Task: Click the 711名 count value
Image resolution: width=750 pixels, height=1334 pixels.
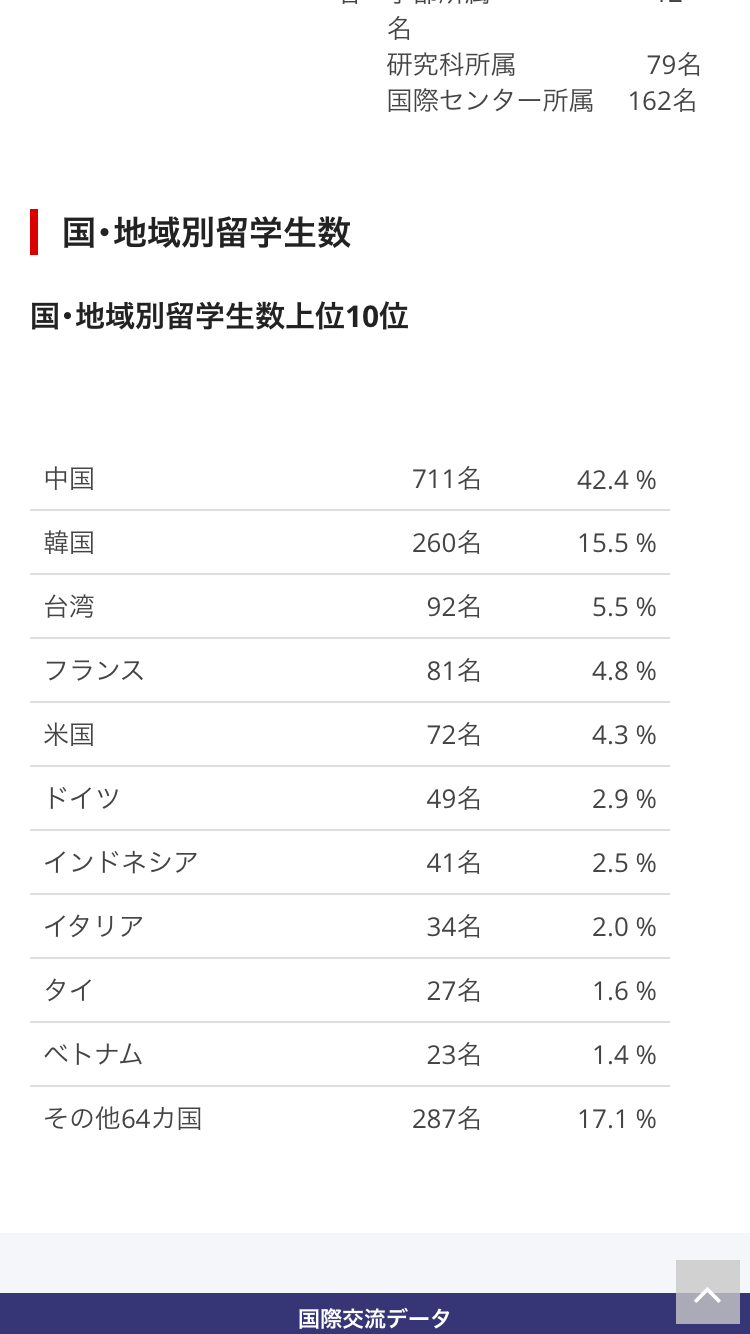Action: [447, 479]
